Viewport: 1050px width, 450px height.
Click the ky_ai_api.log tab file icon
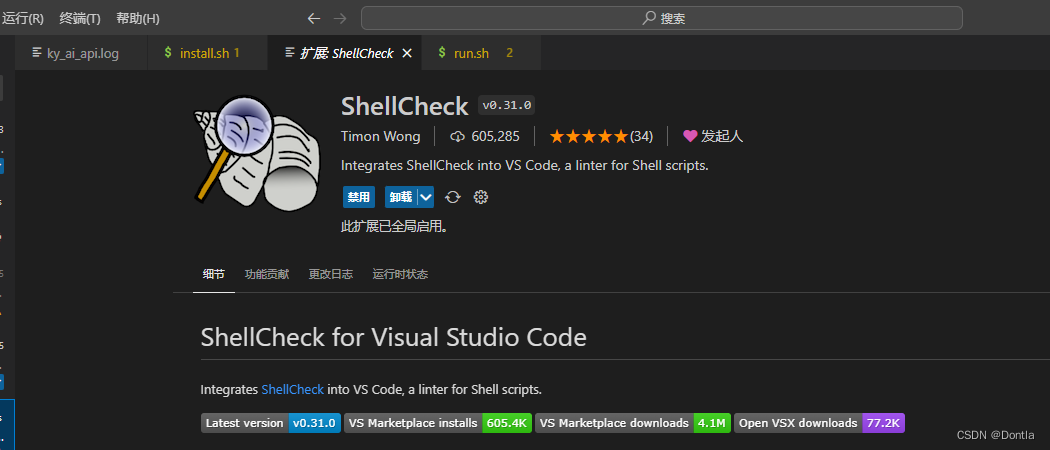click(37, 53)
